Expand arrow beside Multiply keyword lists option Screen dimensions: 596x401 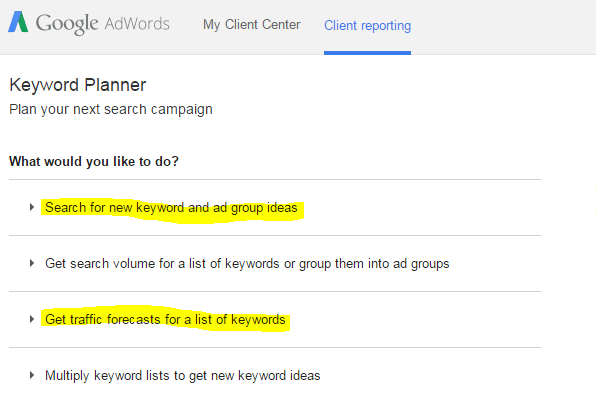pos(32,375)
